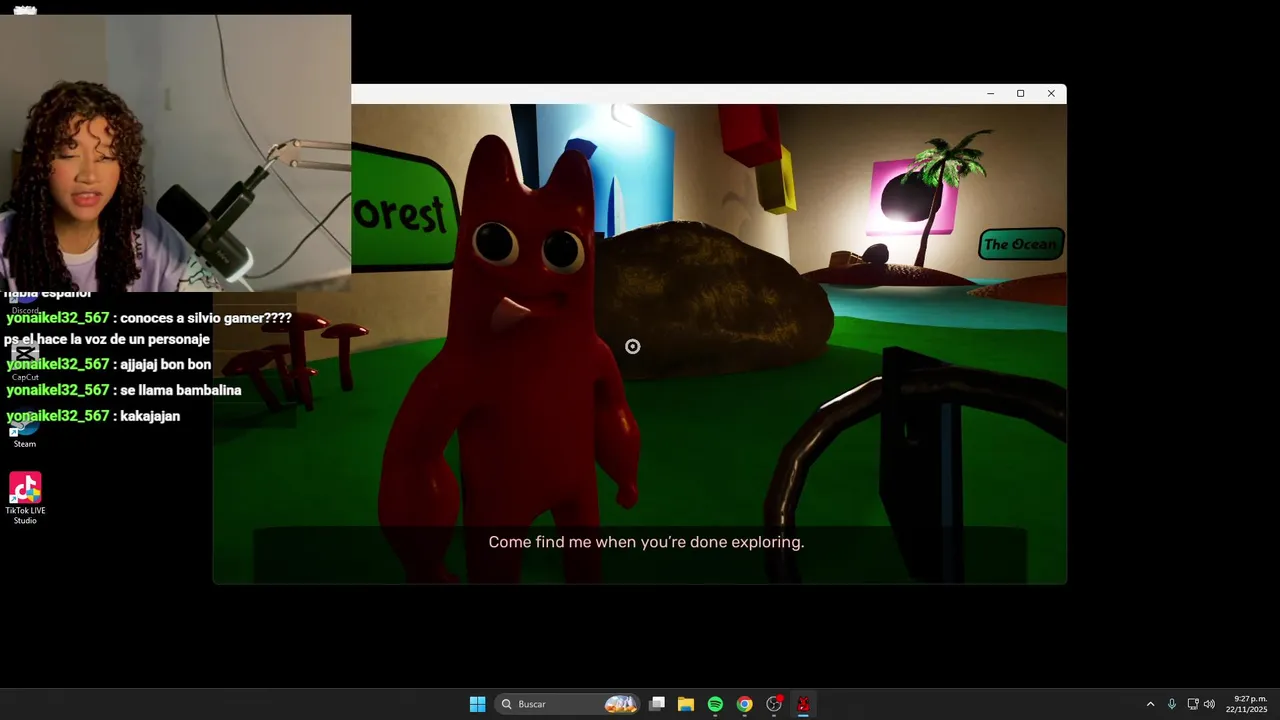Click the search highlight image in Buscar box
Viewport: 1280px width, 720px height.
pos(621,704)
